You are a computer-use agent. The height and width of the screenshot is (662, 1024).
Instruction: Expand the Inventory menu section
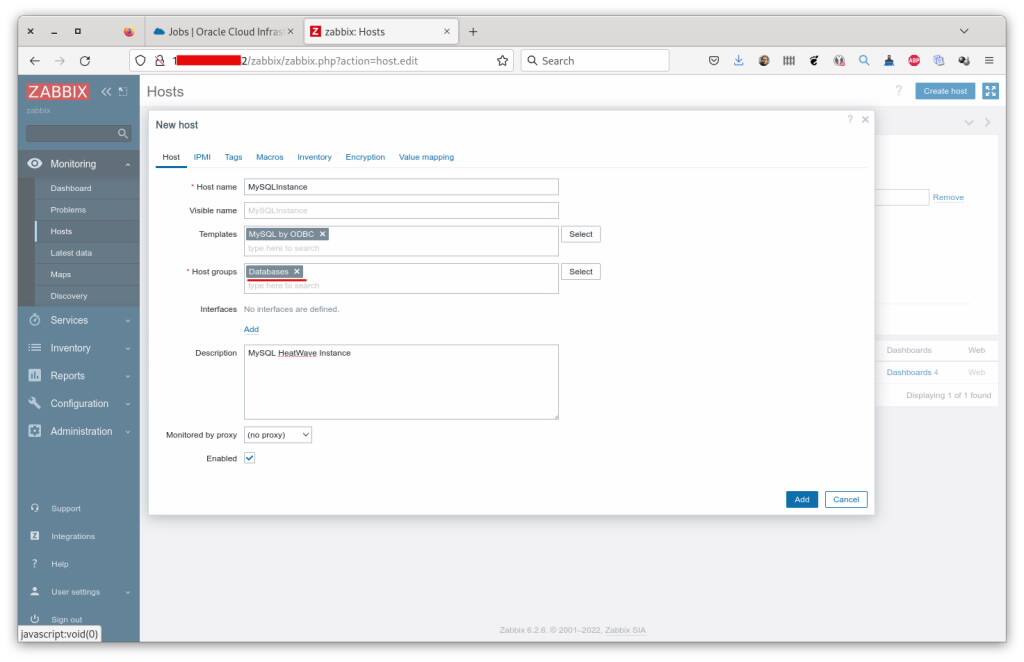pyautogui.click(x=128, y=349)
